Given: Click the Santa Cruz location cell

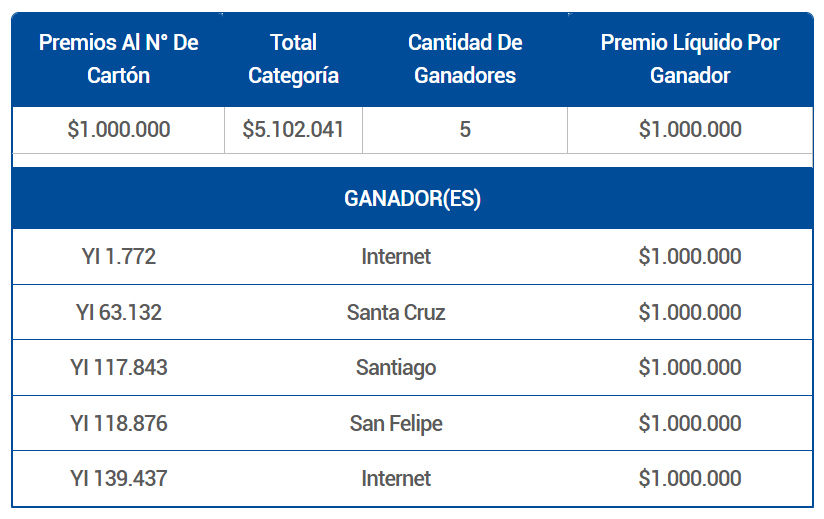Looking at the screenshot, I should pyautogui.click(x=396, y=313).
